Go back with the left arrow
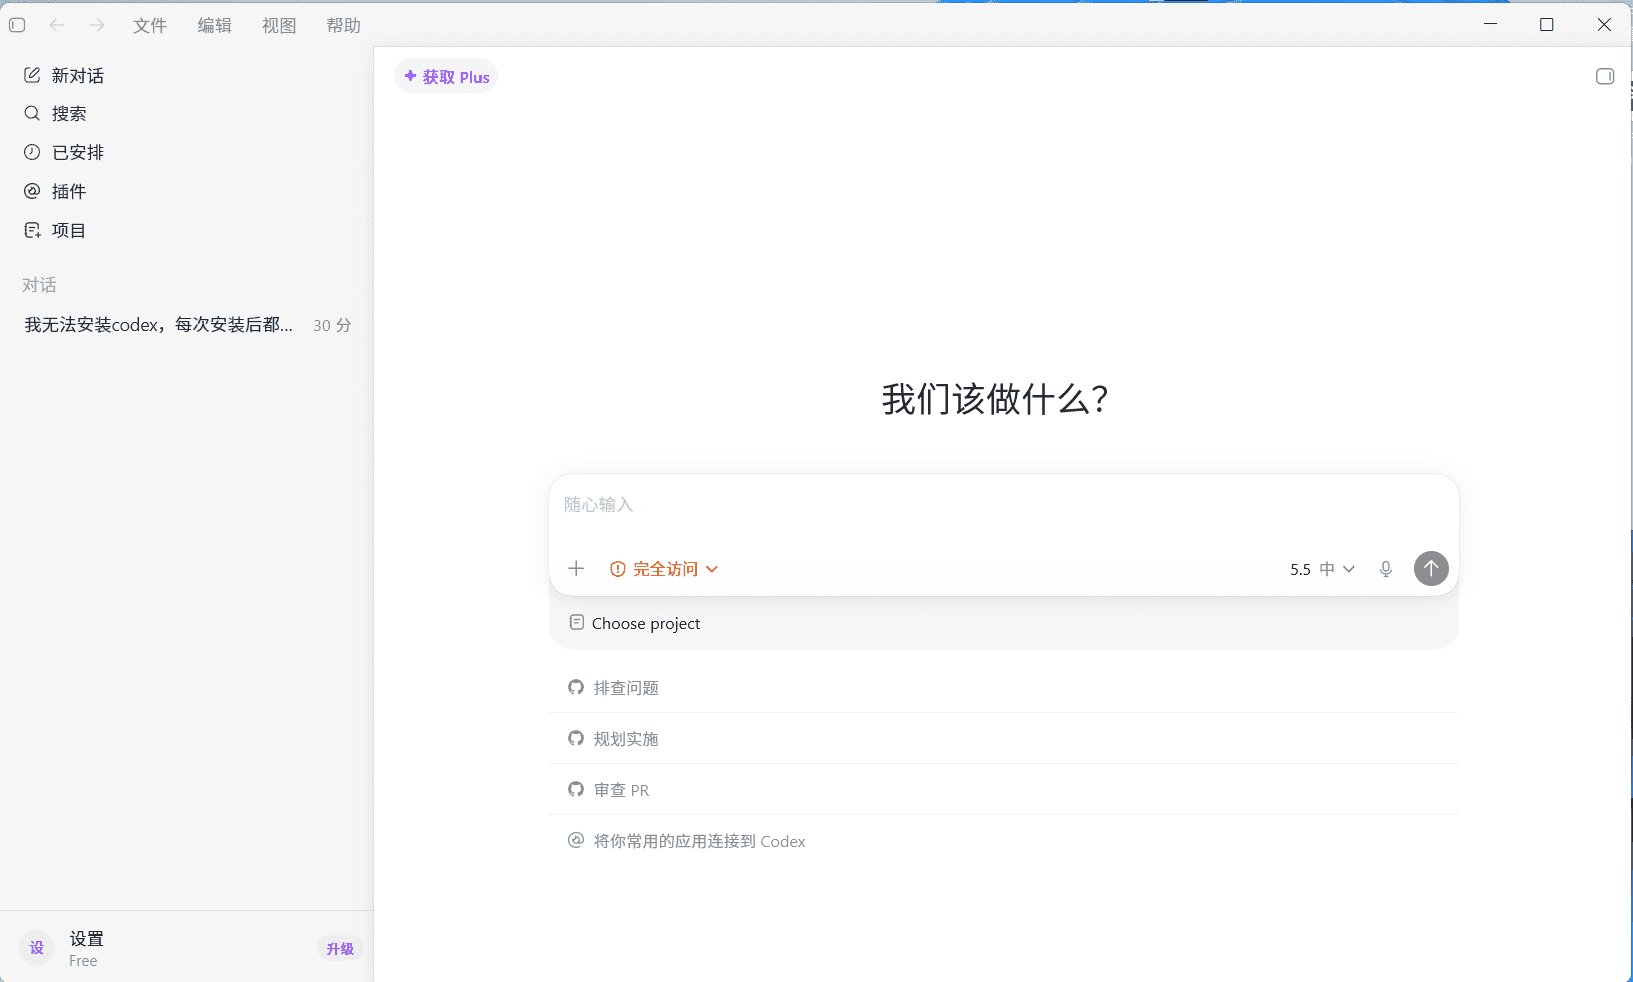The width and height of the screenshot is (1633, 982). coord(57,25)
